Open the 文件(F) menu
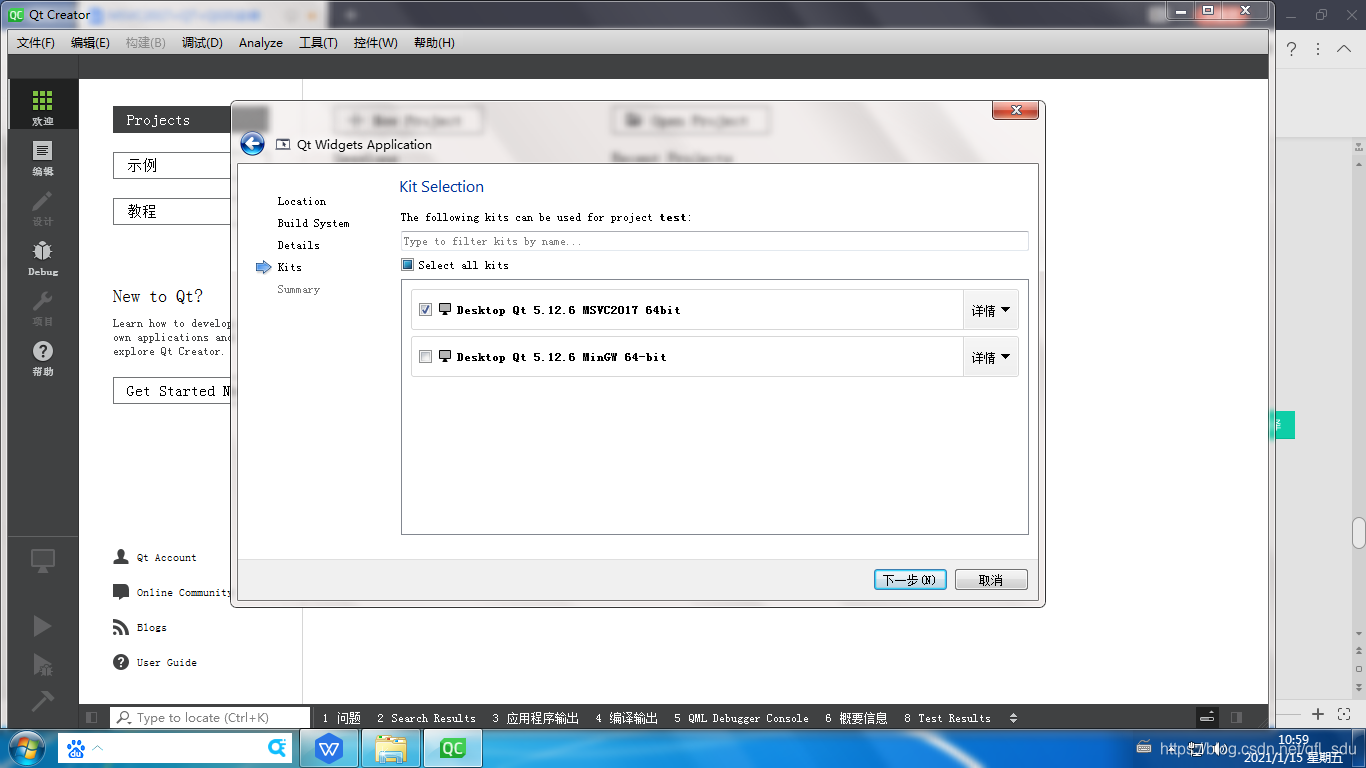 36,43
